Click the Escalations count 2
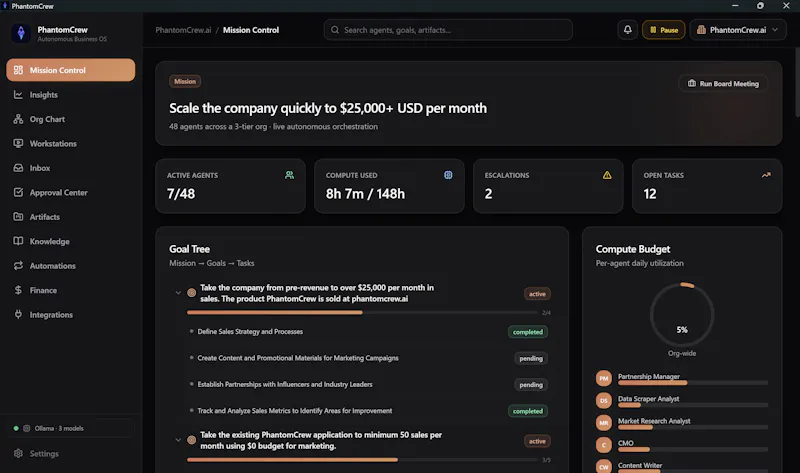 point(488,194)
